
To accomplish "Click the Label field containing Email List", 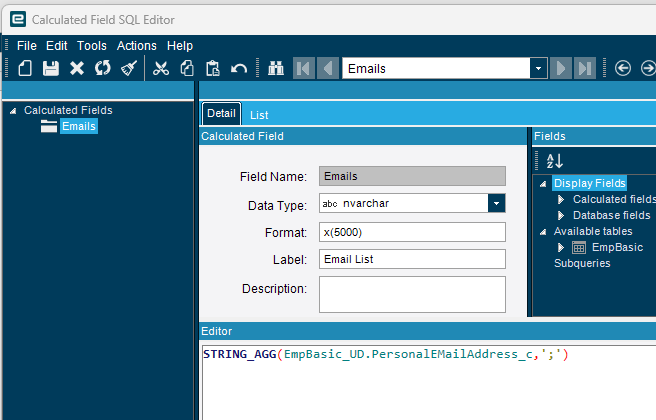I will click(412, 259).
